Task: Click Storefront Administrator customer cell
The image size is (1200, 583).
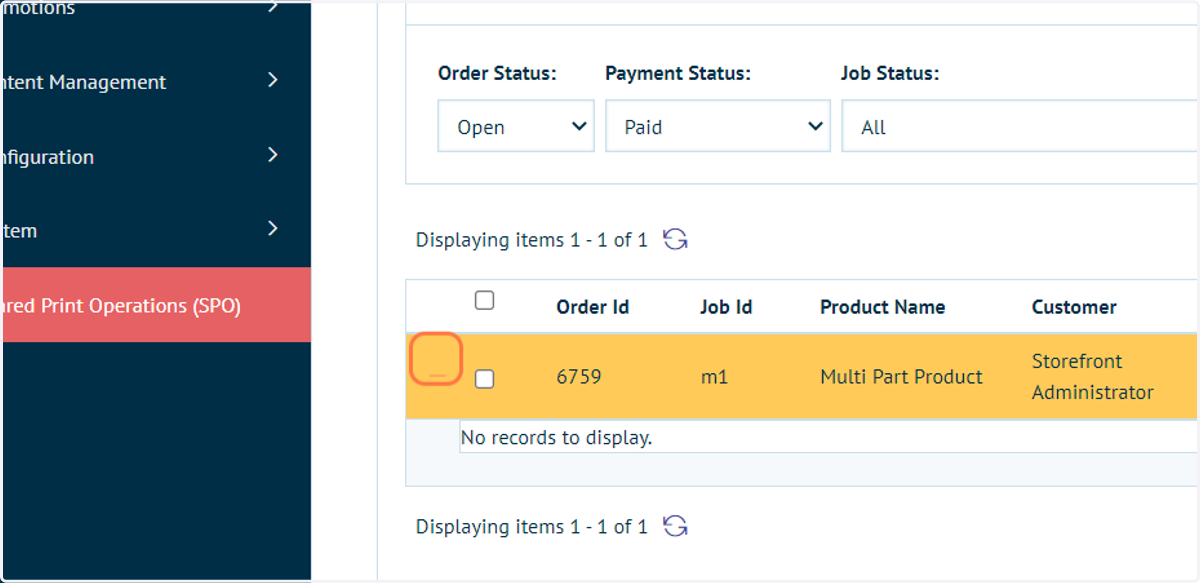Action: point(1093,377)
